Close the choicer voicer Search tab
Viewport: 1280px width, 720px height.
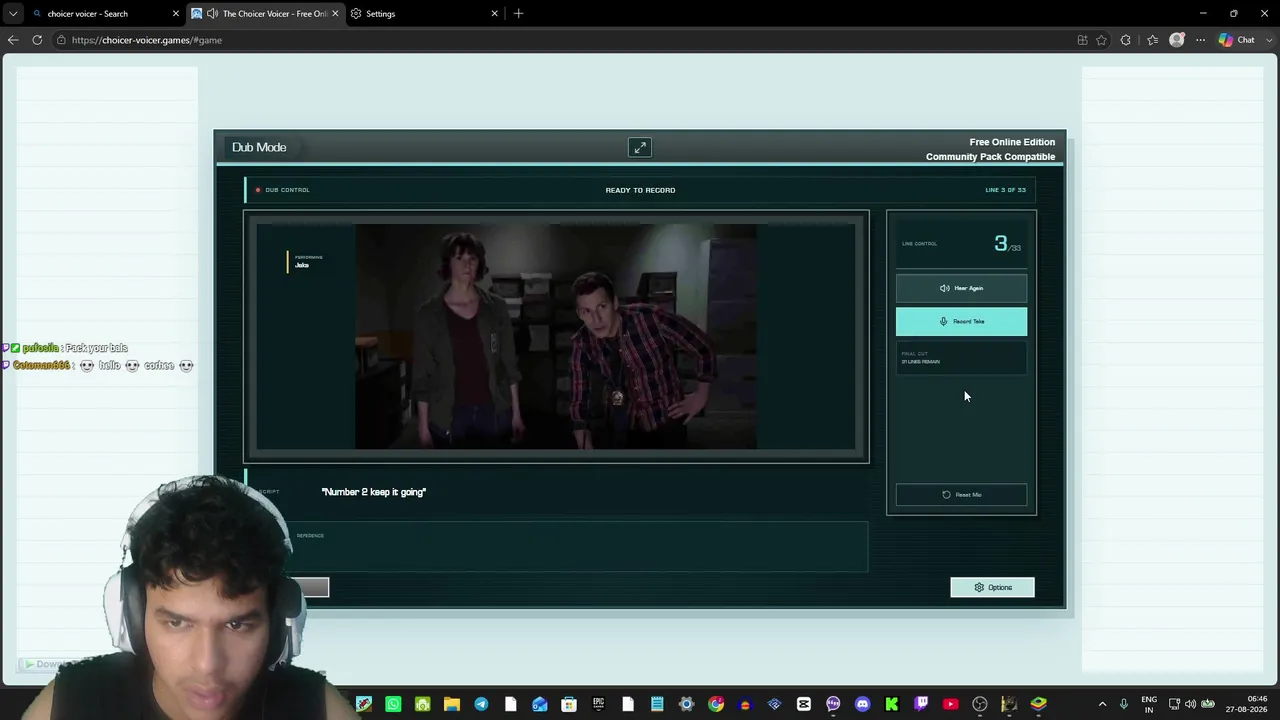pos(175,14)
